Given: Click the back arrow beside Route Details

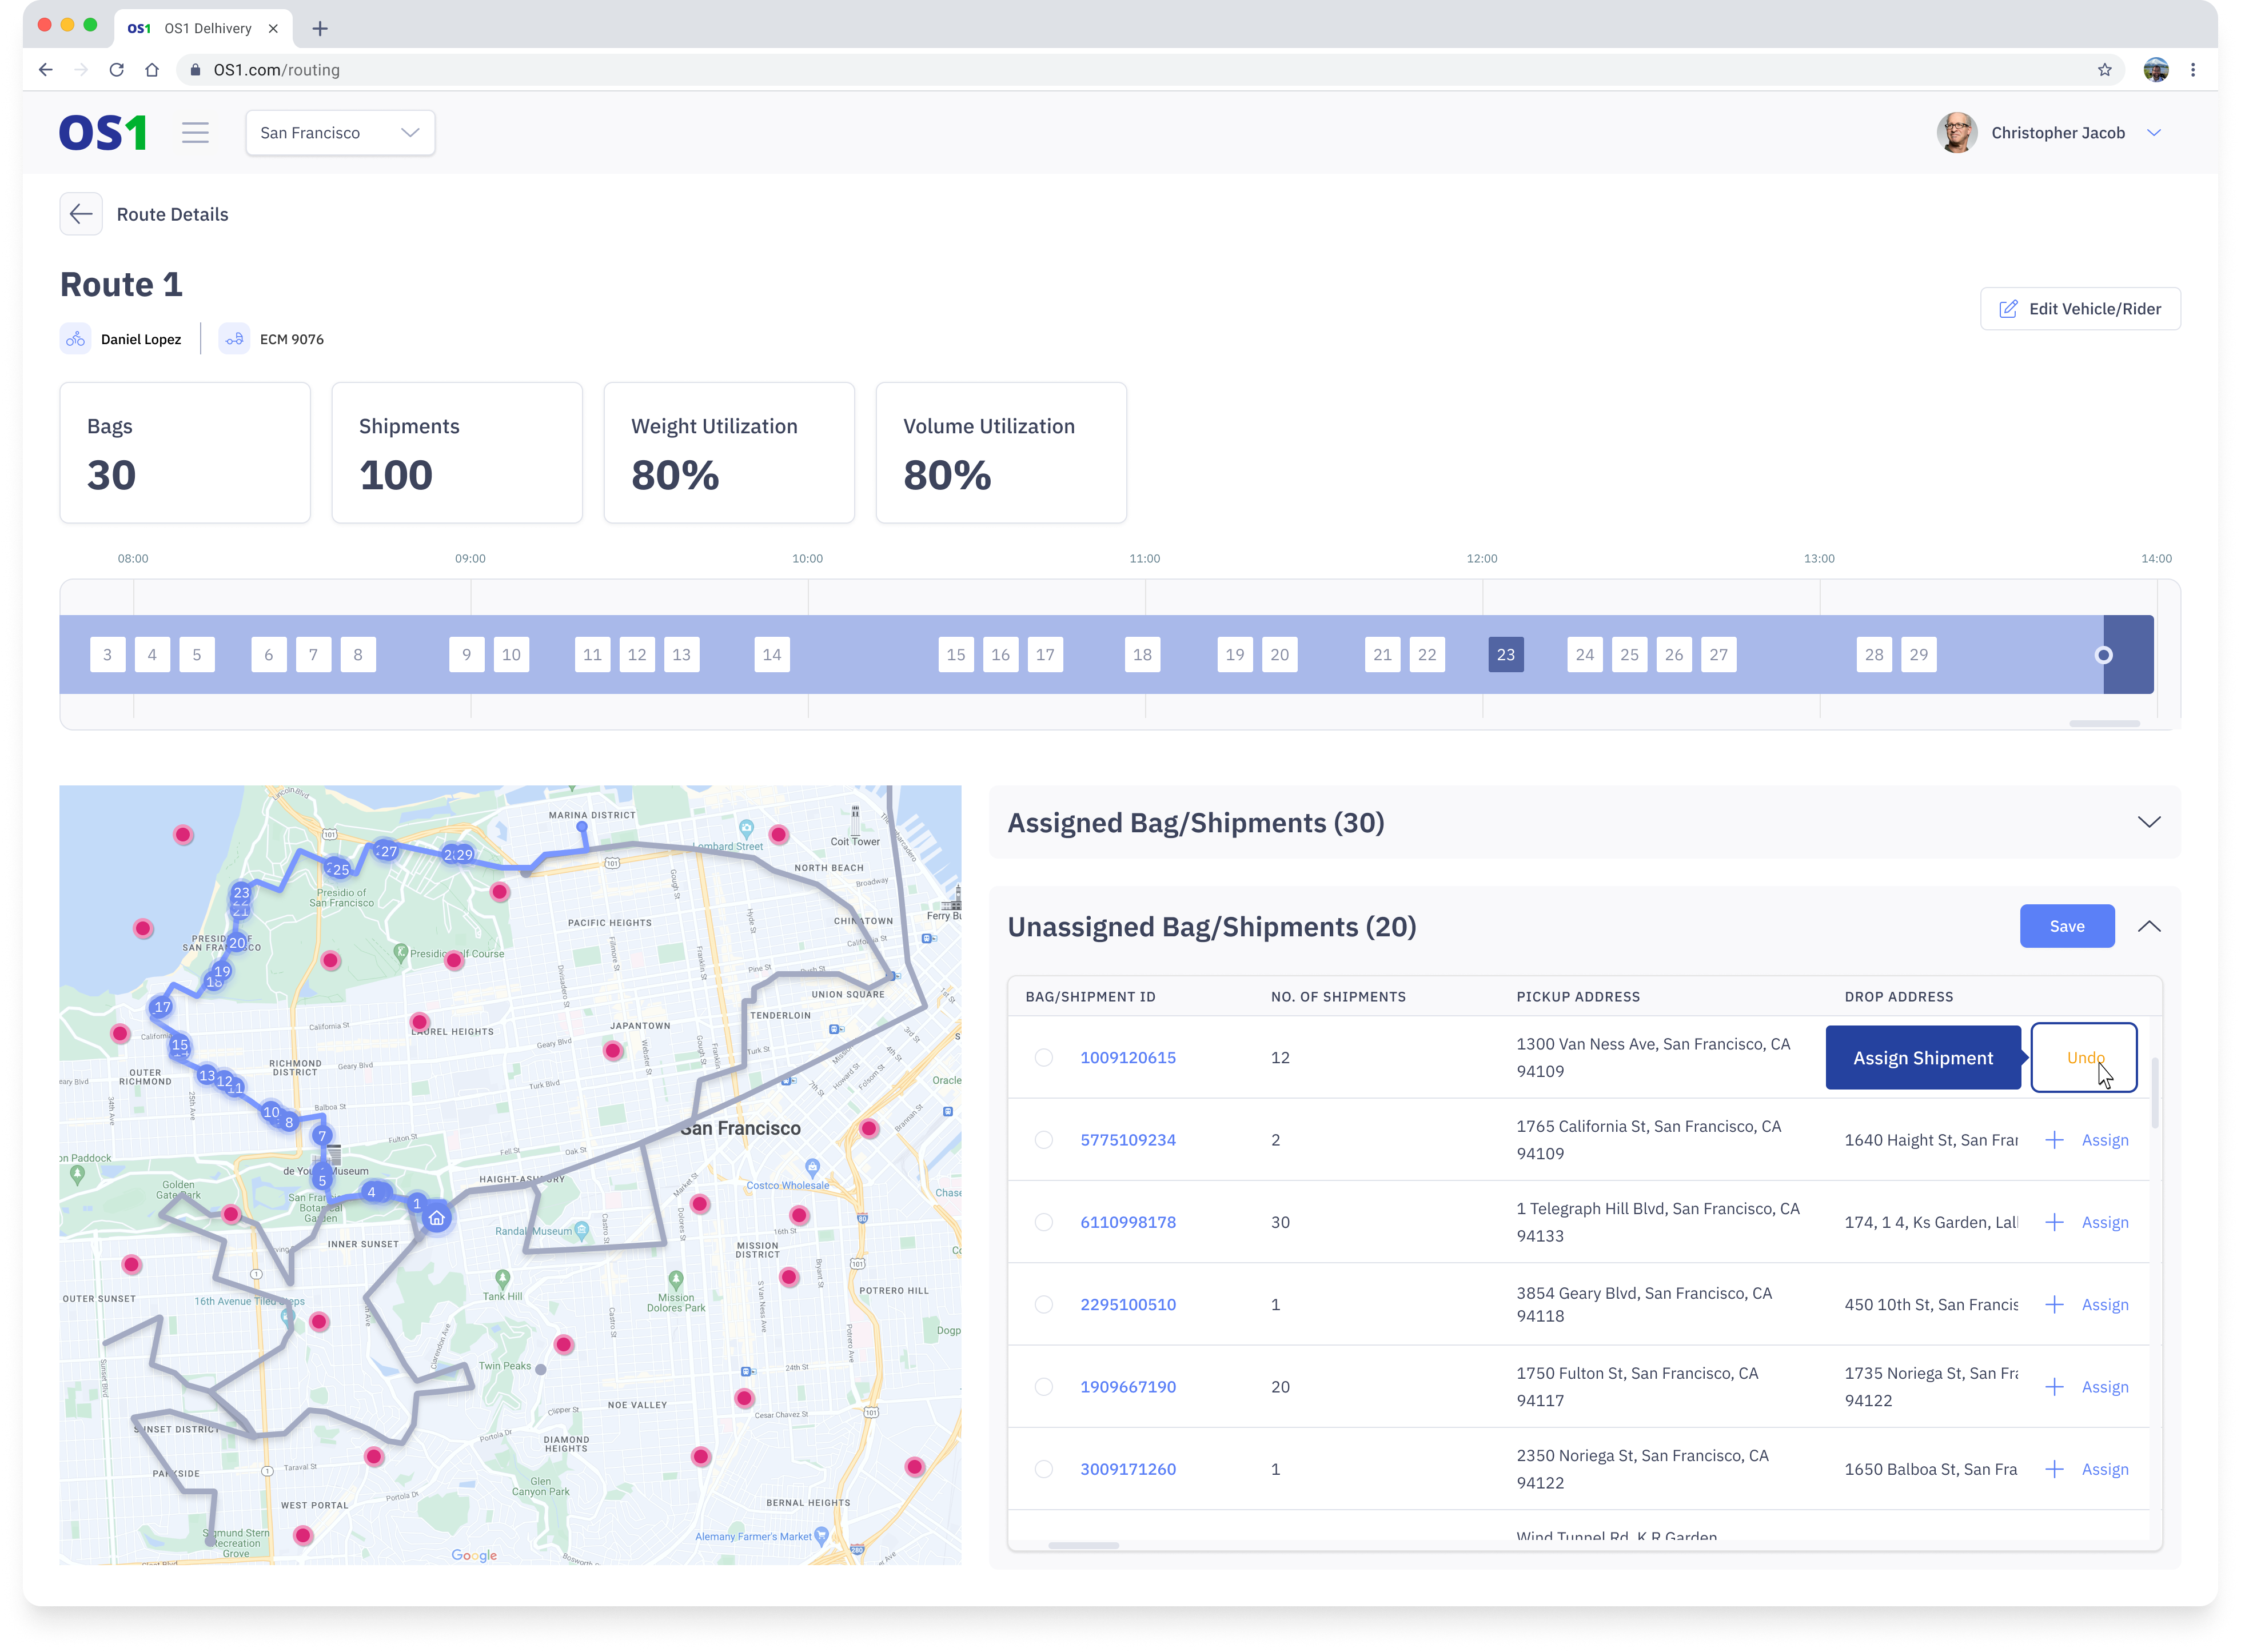Looking at the screenshot, I should point(81,214).
